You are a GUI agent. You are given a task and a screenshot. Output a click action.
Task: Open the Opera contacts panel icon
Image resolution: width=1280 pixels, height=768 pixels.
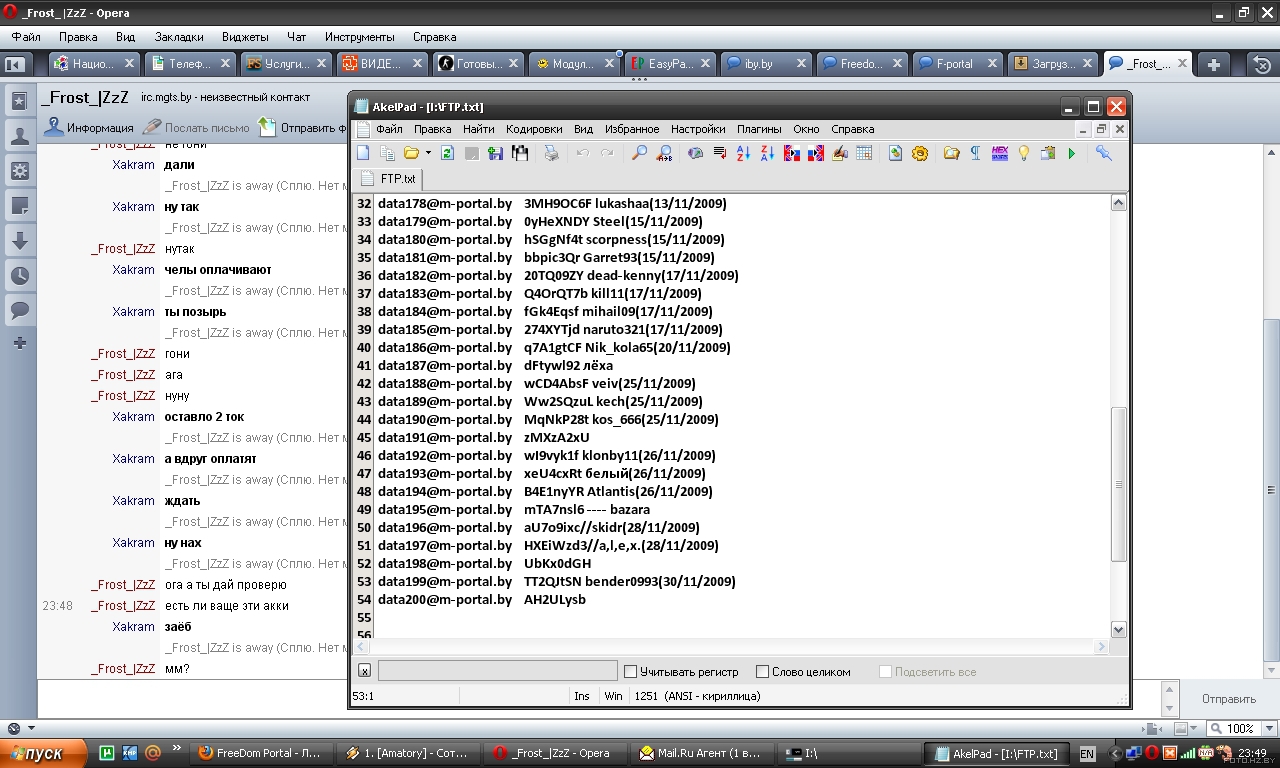(19, 136)
